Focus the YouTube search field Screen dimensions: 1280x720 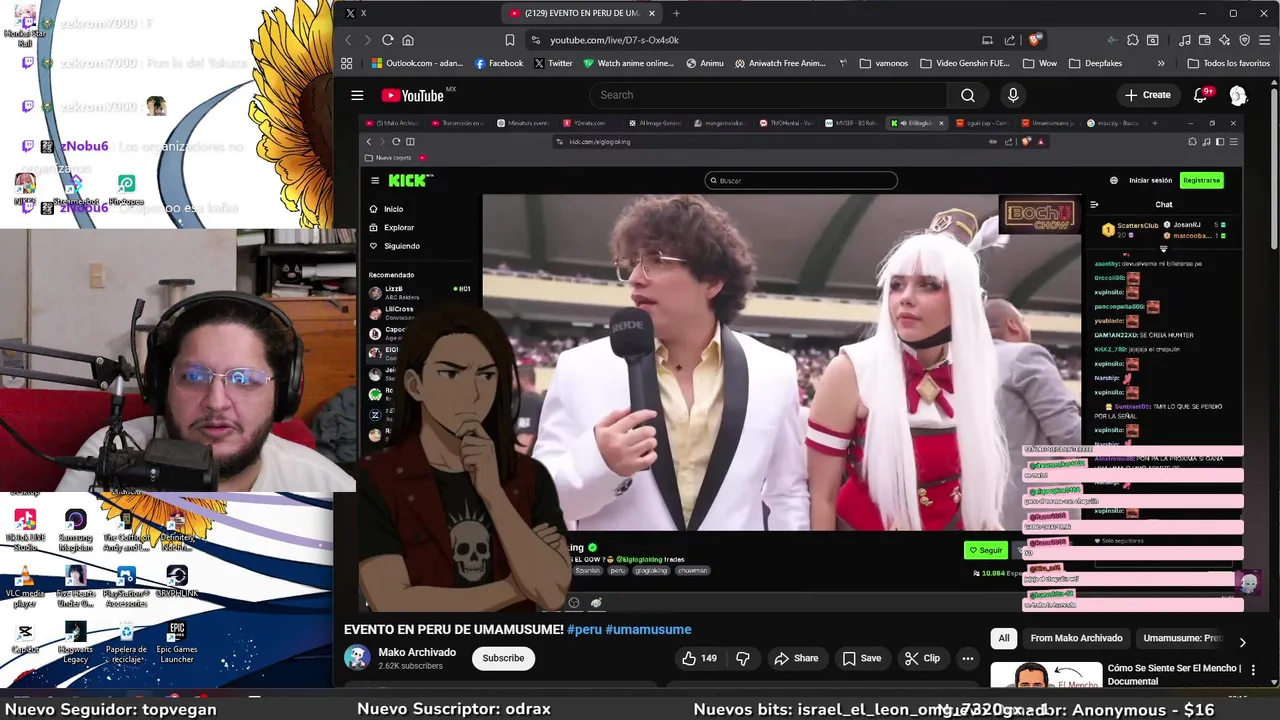767,95
